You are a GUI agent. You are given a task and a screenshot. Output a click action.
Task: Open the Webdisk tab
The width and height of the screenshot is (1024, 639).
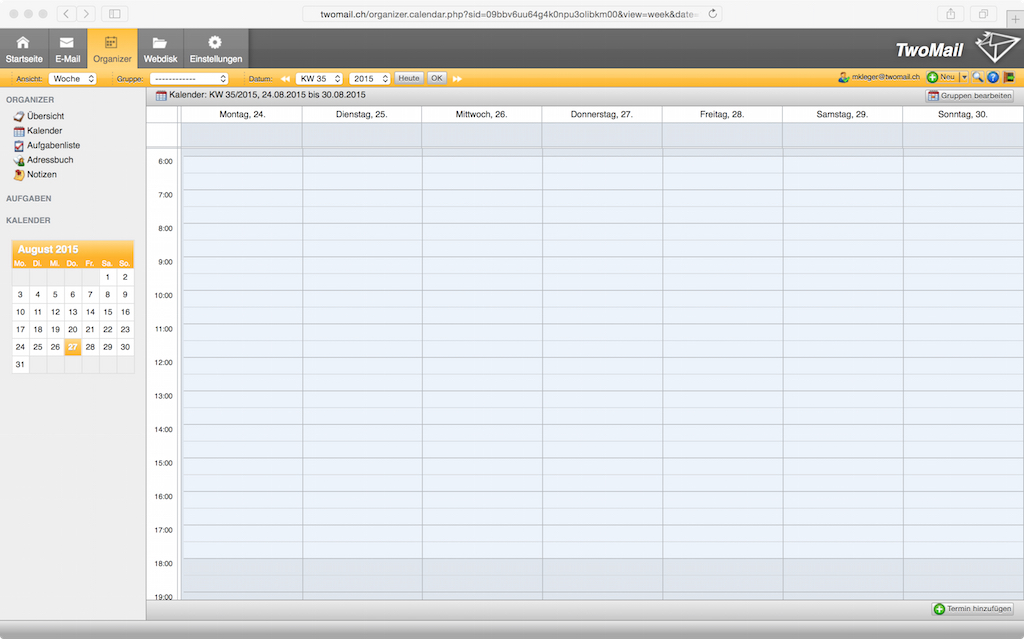pos(160,48)
